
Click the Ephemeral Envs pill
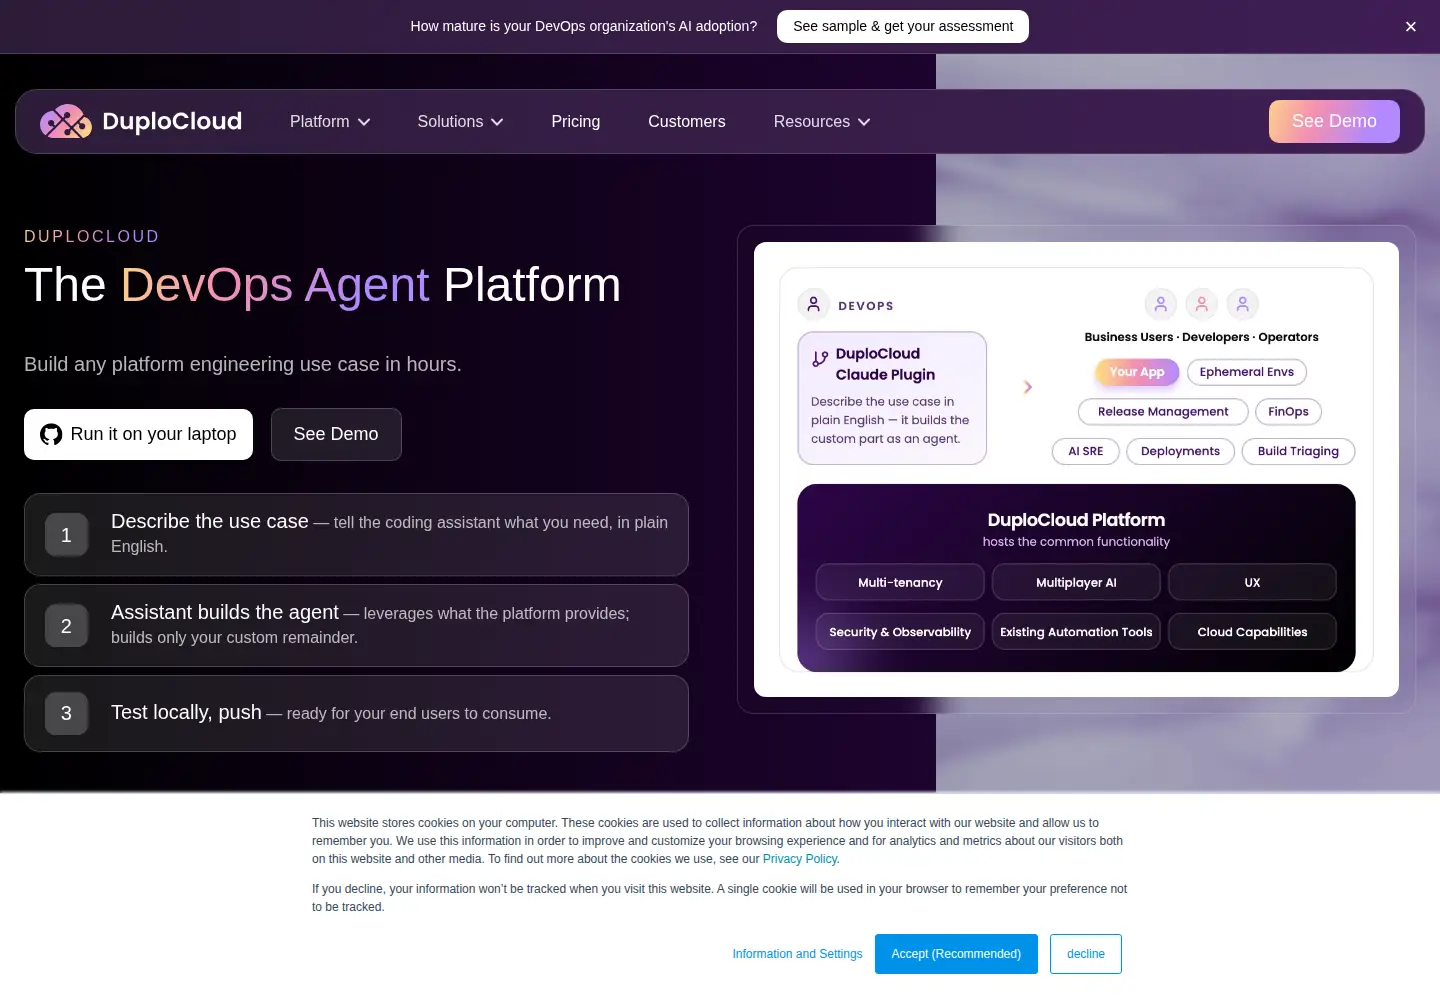coord(1247,372)
